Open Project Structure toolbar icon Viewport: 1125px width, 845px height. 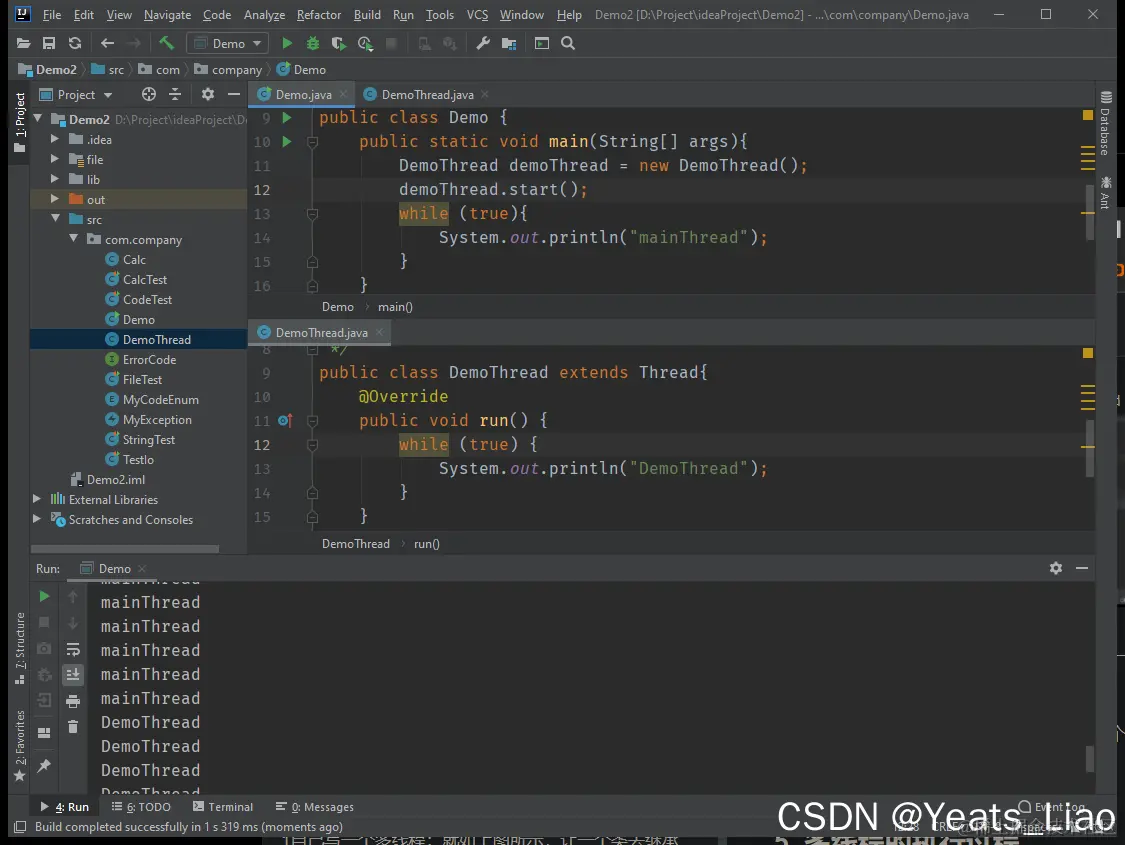click(509, 44)
